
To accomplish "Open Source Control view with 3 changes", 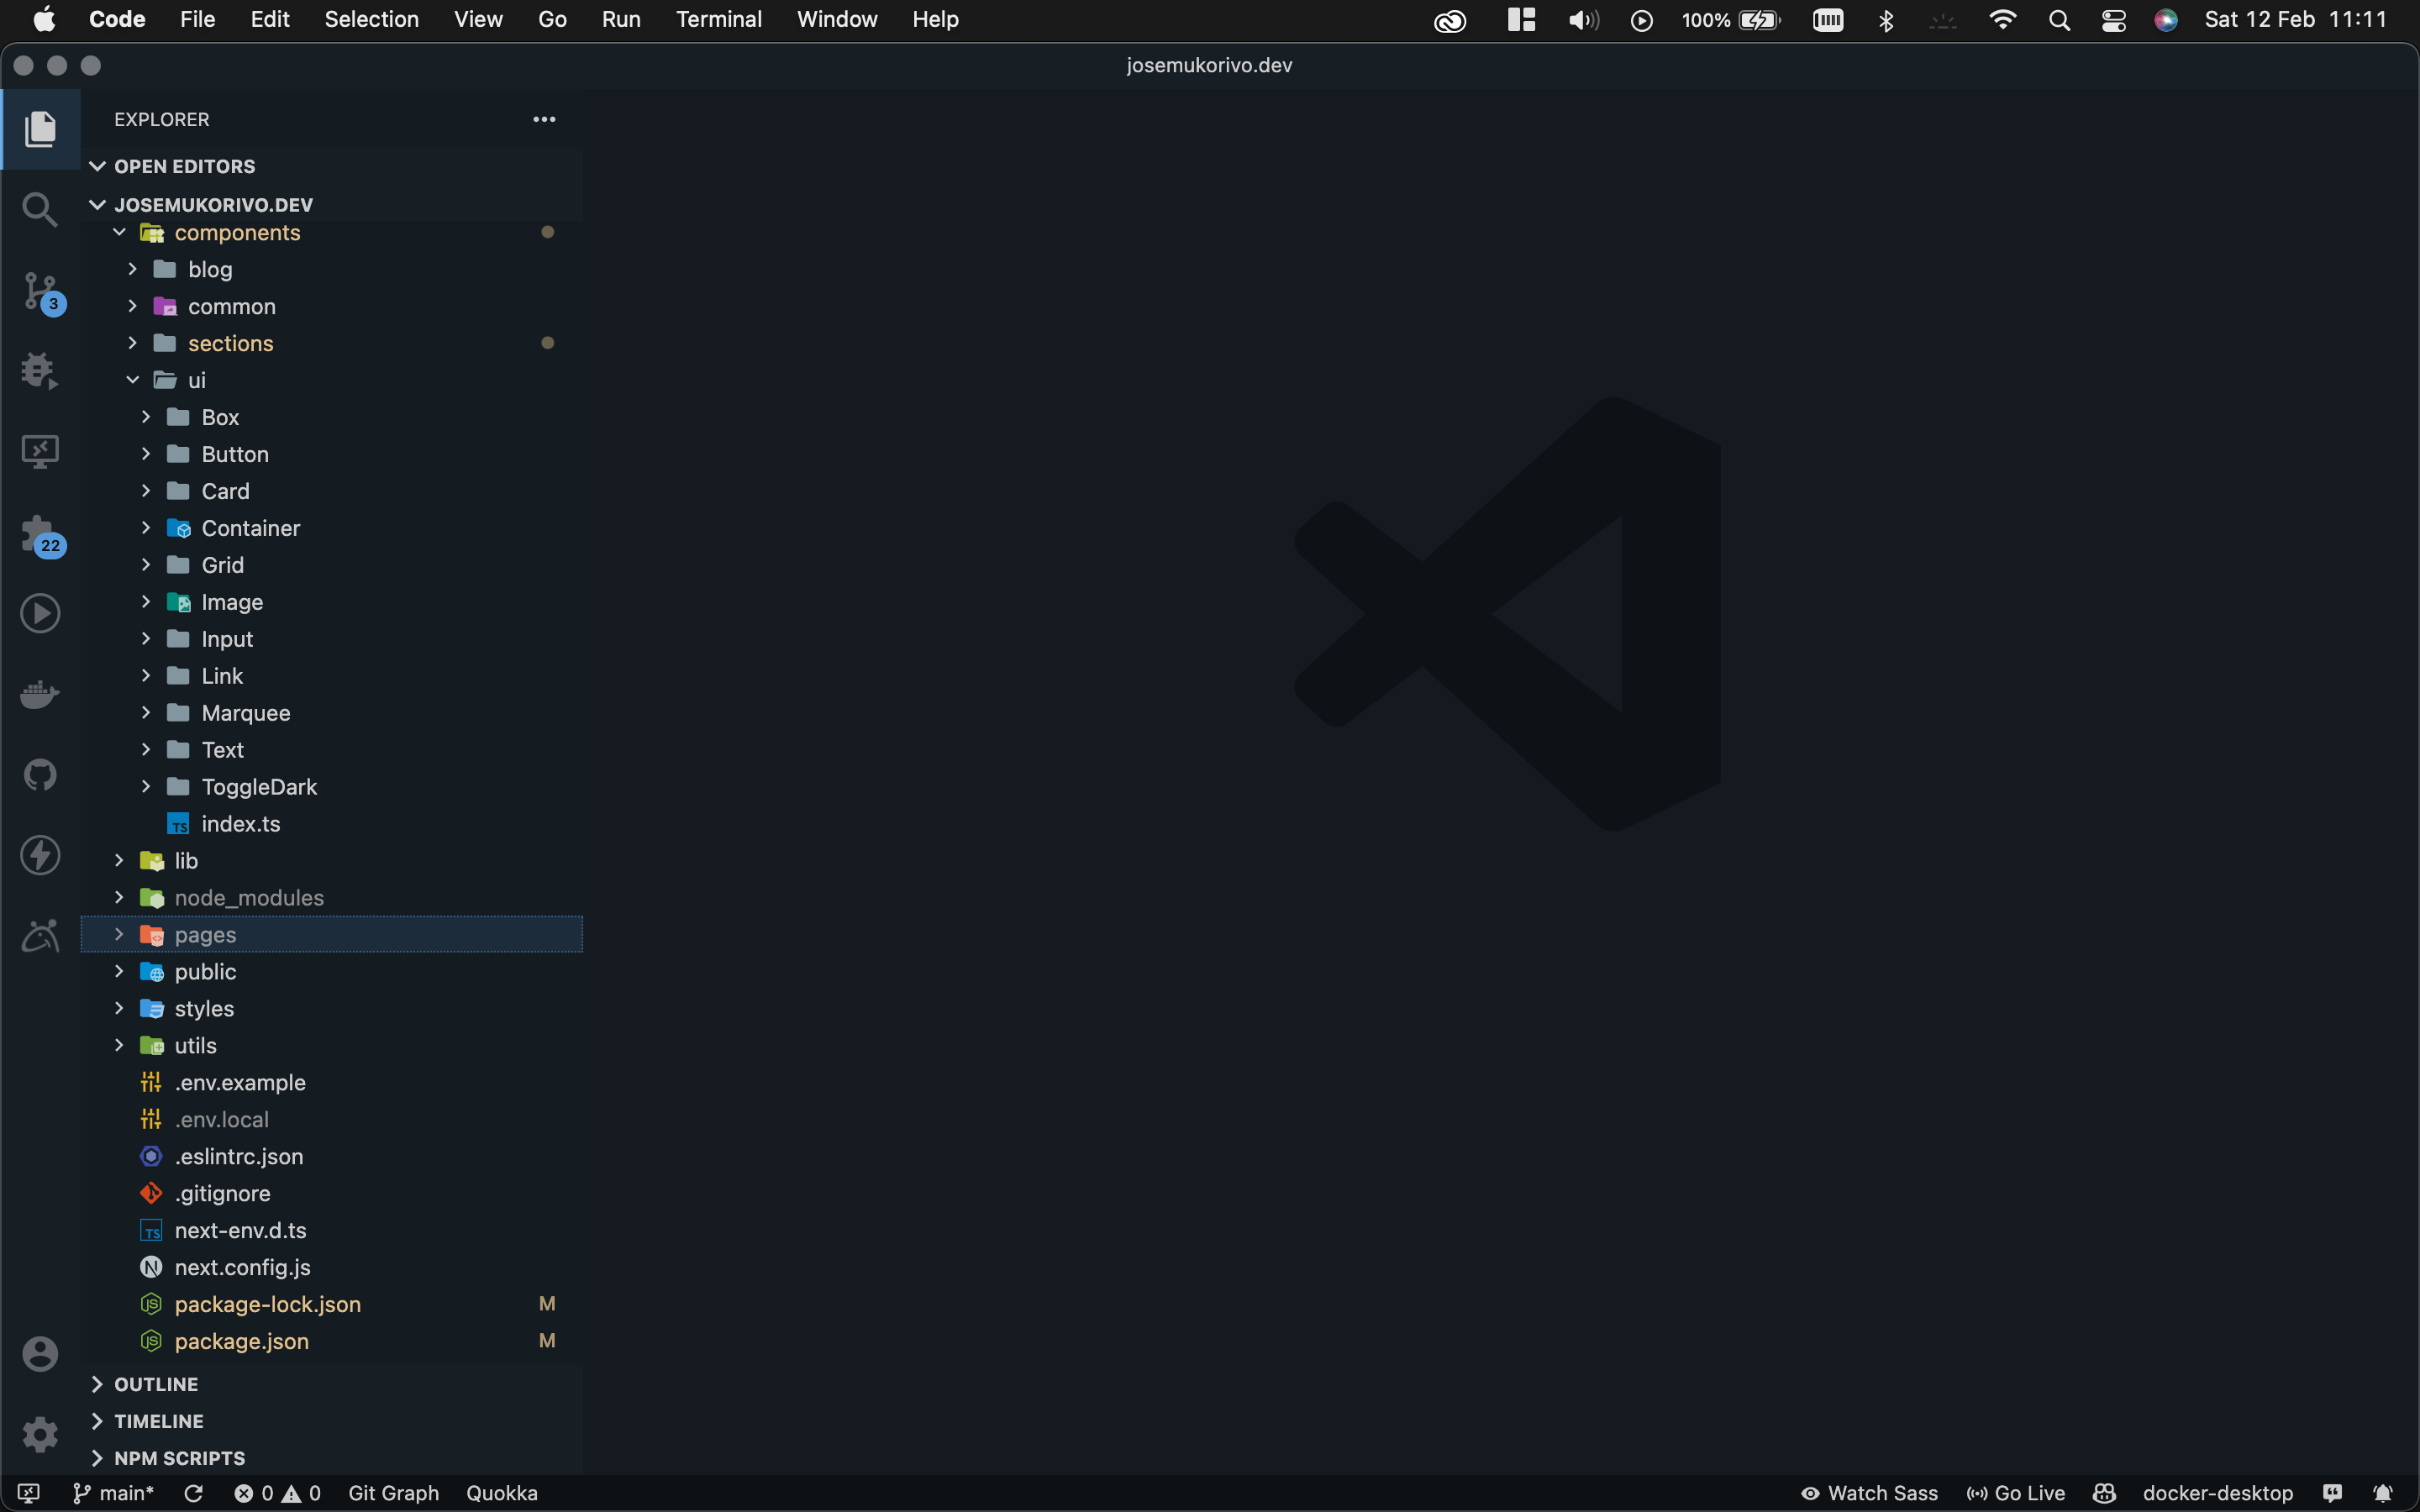I will (x=40, y=291).
